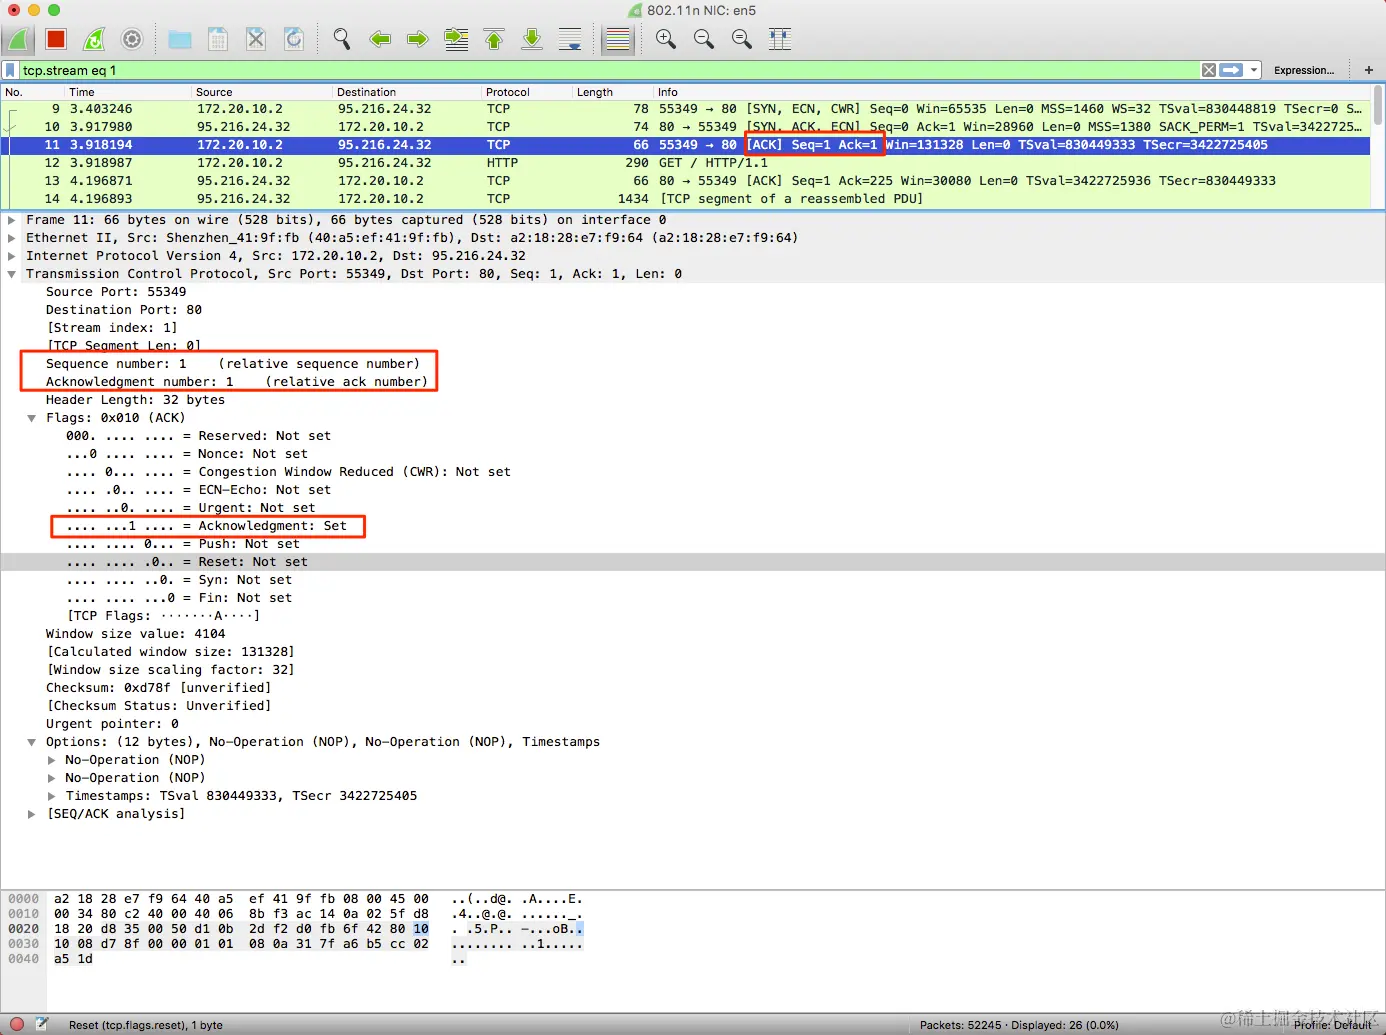Select the Destination Port: 80 field
Screen dimensions: 1386x1035
pos(124,310)
